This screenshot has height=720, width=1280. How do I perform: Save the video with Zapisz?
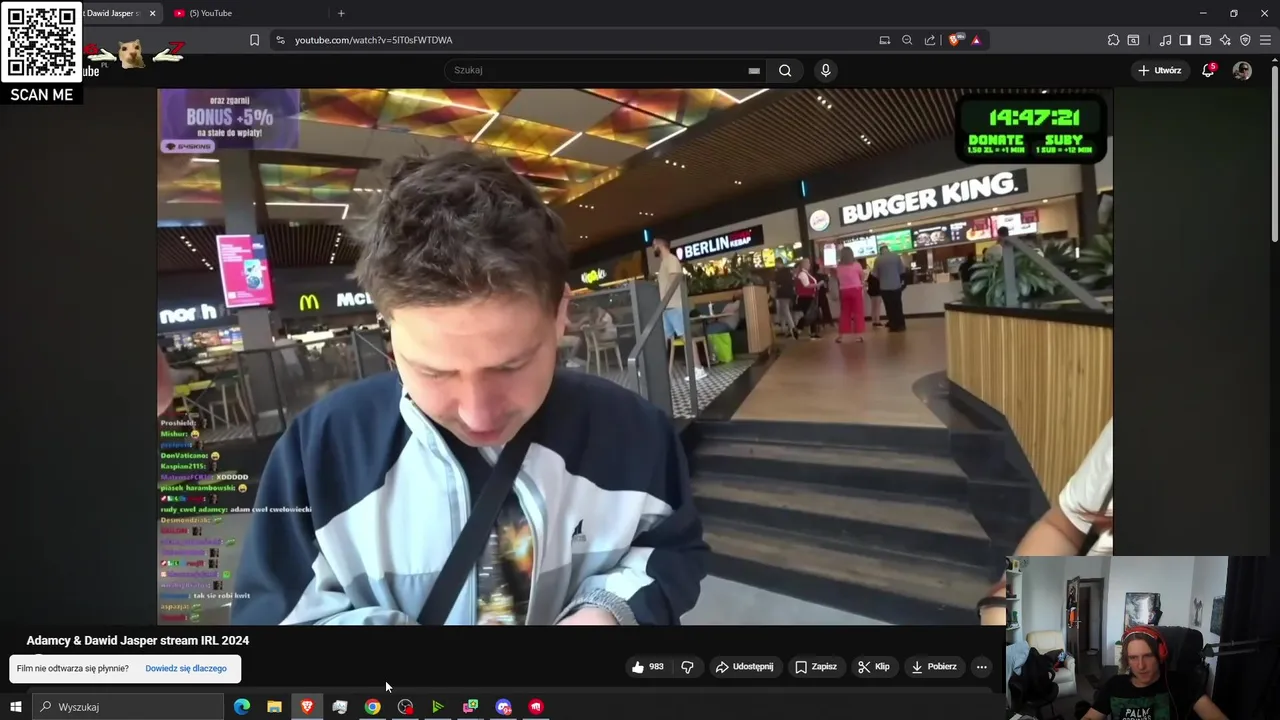(x=816, y=667)
